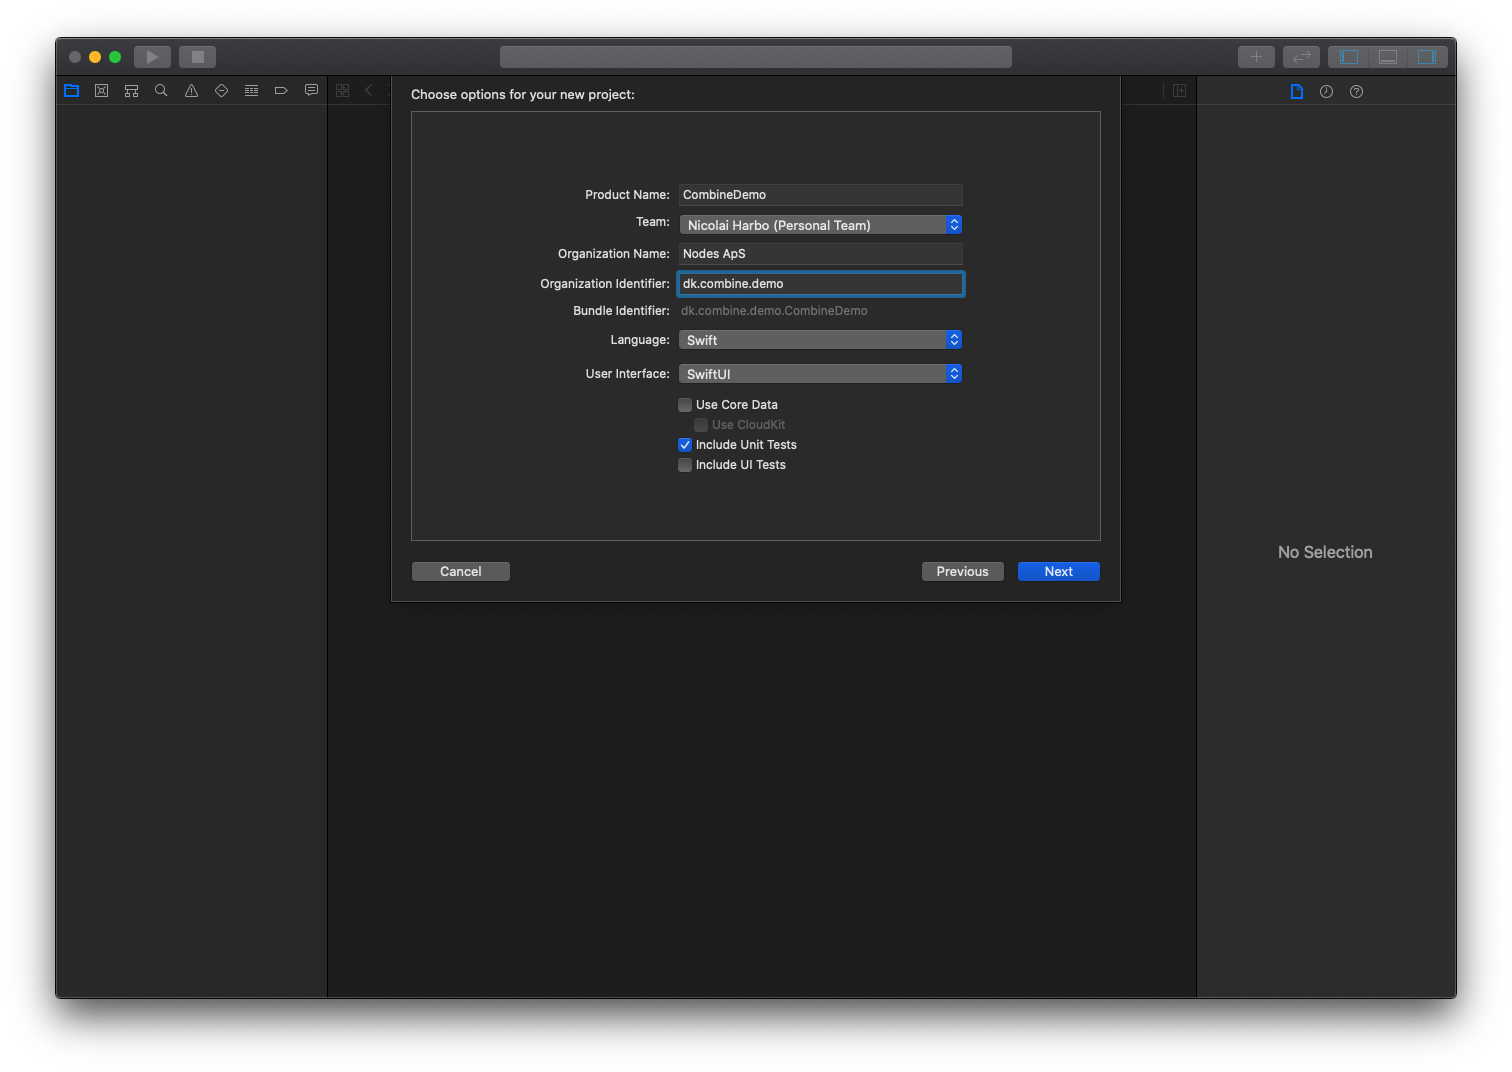1512x1072 pixels.
Task: Show the File inspector icon
Action: click(1297, 91)
